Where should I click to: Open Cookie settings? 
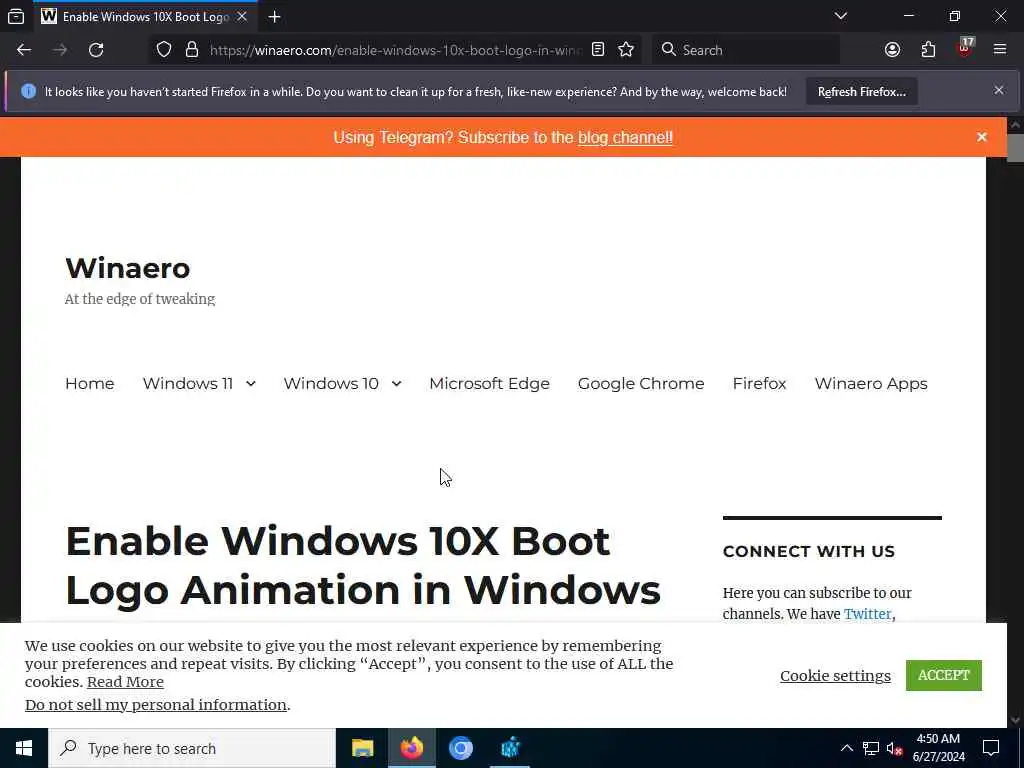(x=835, y=675)
